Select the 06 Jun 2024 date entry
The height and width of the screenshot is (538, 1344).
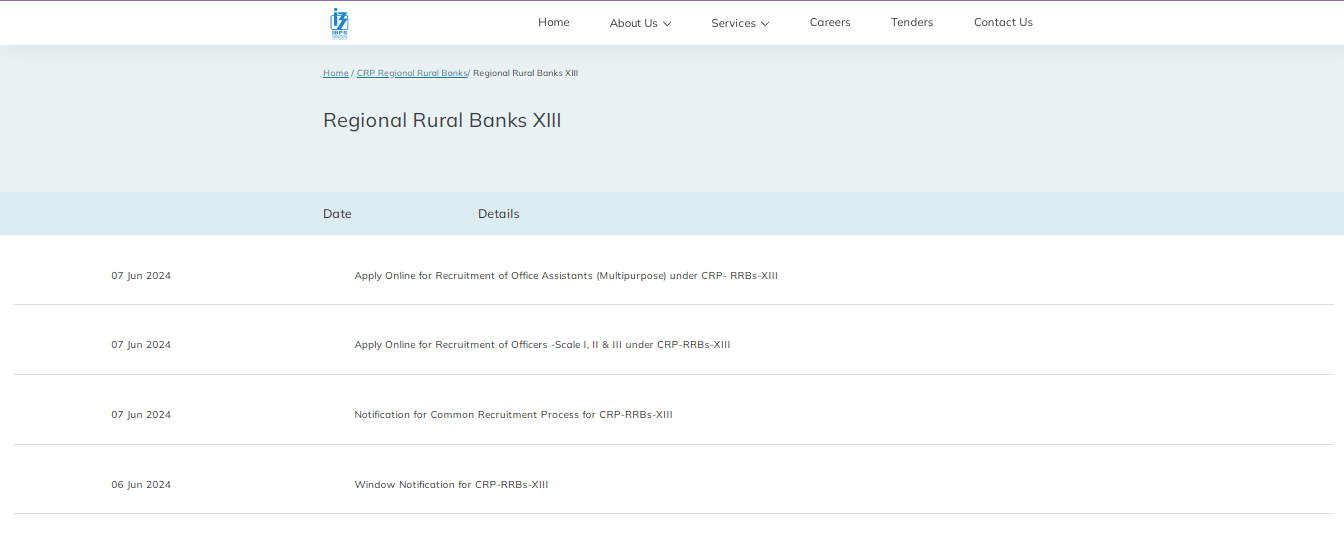pos(141,485)
